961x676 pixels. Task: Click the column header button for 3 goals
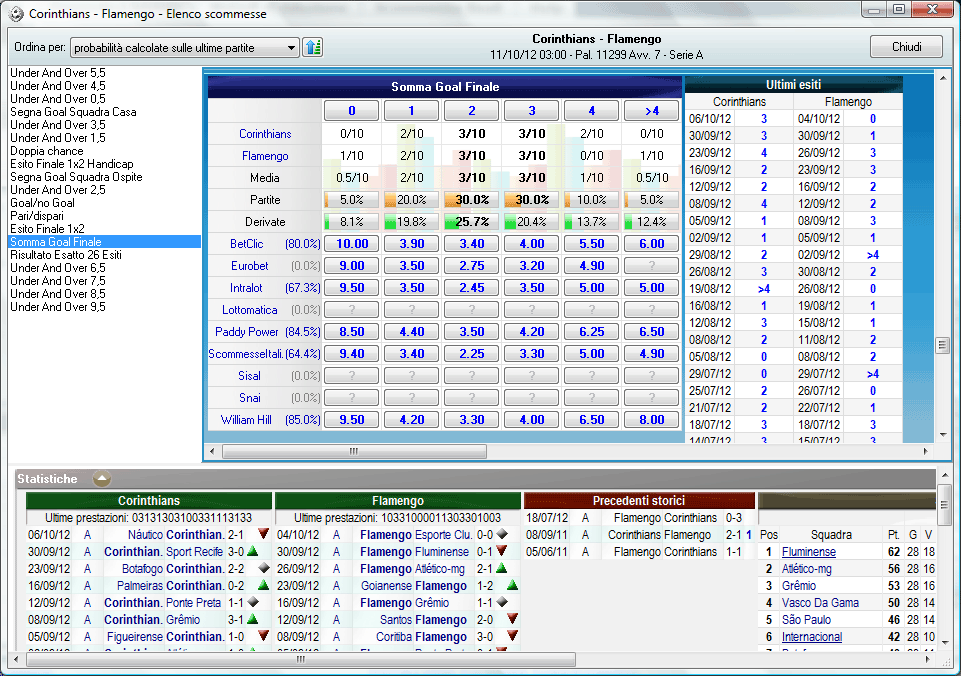click(532, 111)
